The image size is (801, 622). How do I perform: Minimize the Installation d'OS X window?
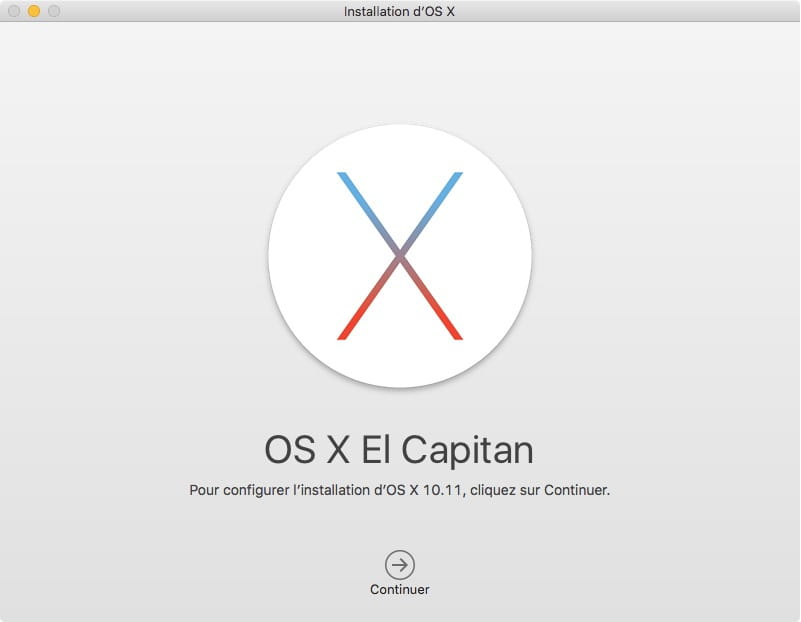click(x=34, y=11)
